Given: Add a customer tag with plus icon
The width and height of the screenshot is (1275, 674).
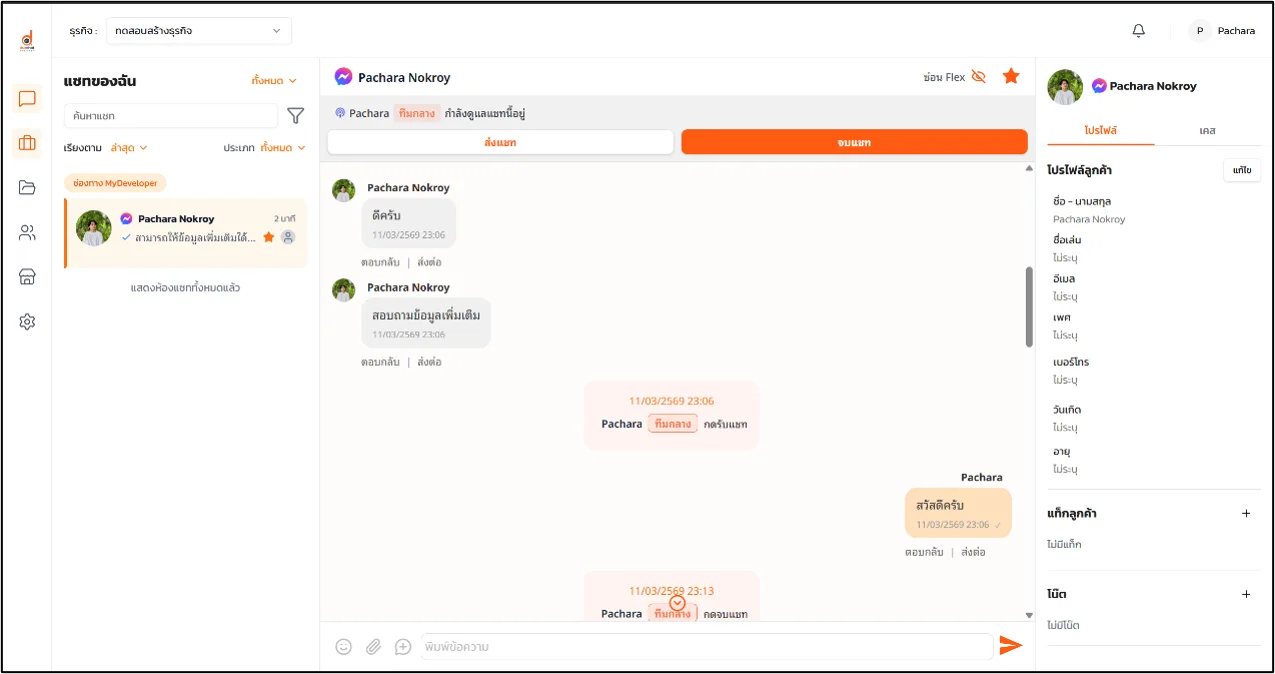Looking at the screenshot, I should coord(1246,513).
